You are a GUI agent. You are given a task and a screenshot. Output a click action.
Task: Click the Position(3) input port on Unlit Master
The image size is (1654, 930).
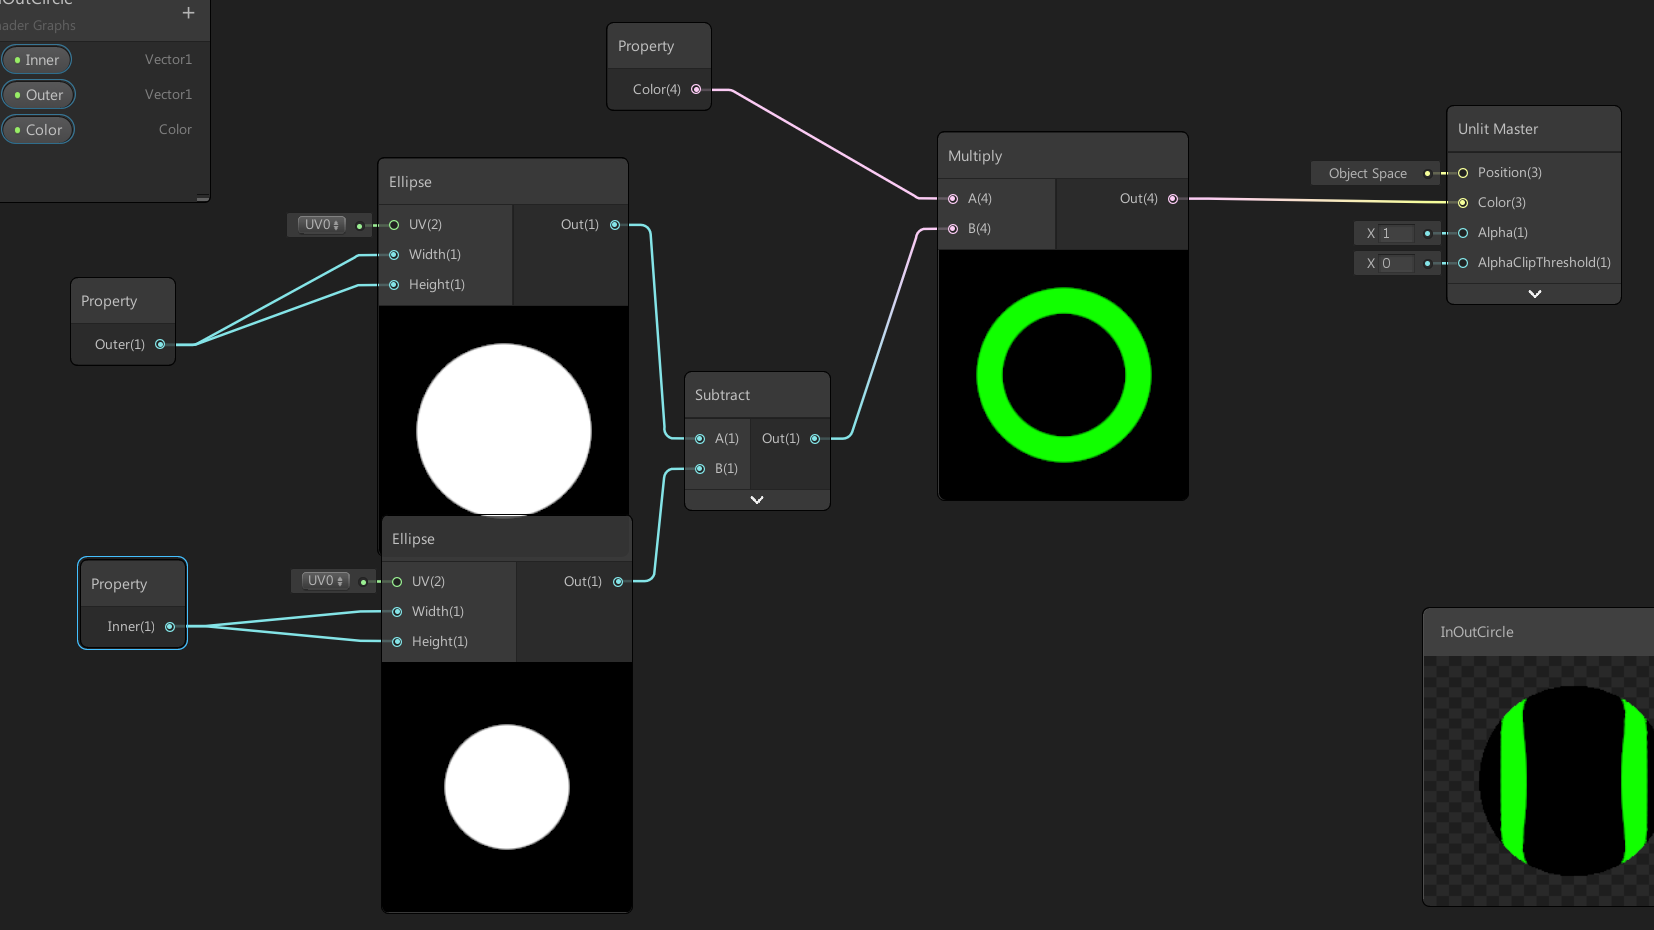1462,172
